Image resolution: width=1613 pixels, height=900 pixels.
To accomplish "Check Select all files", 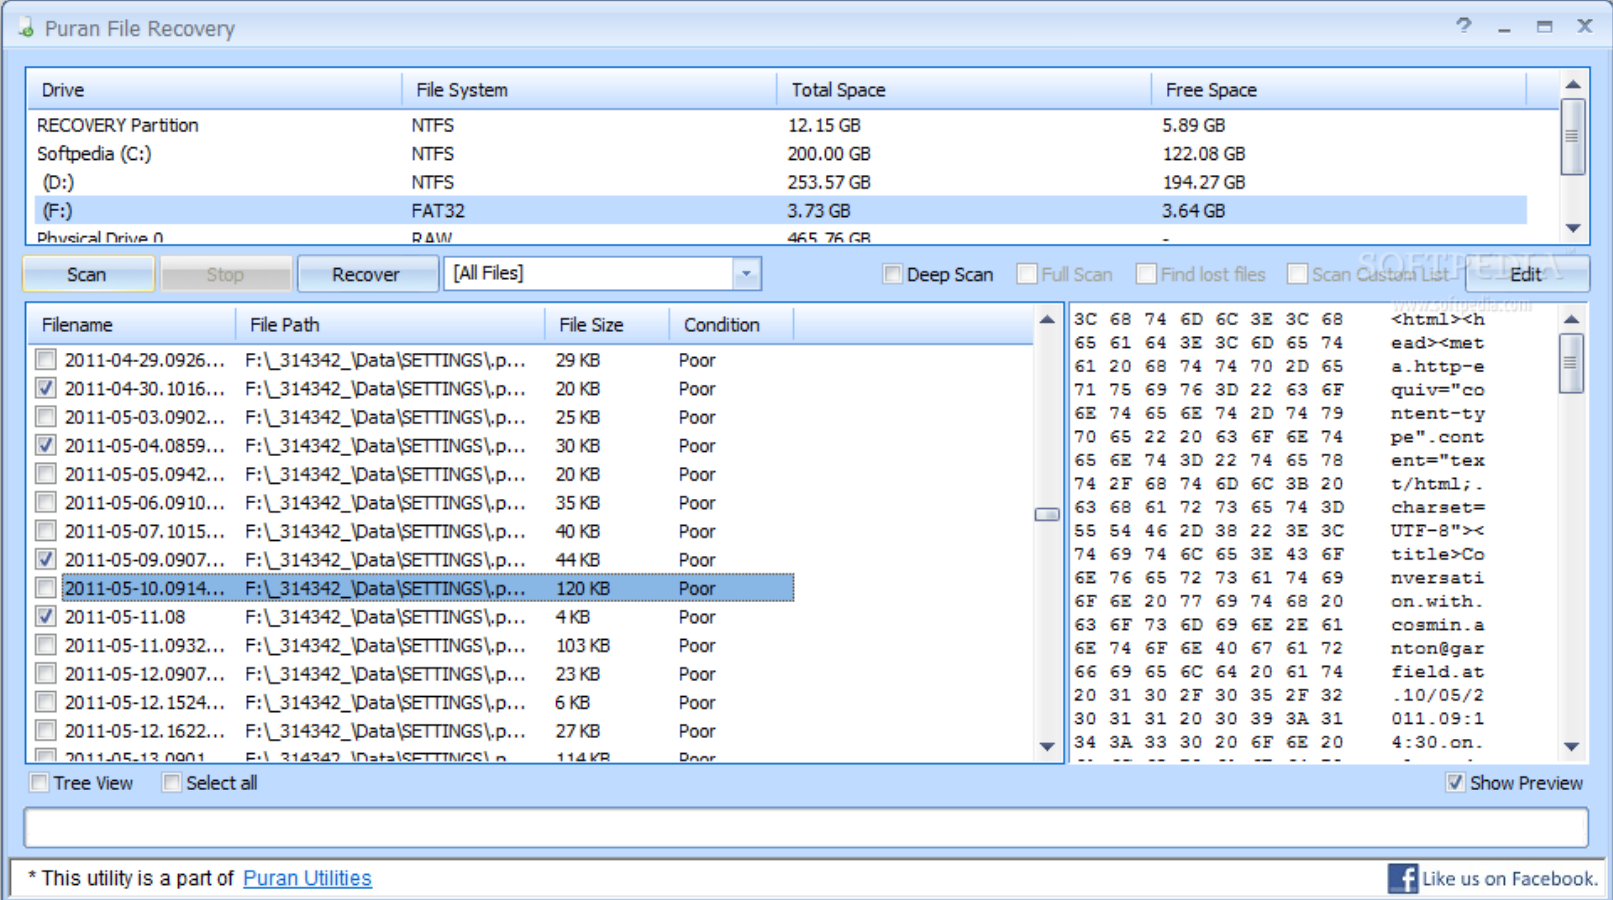I will click(170, 783).
